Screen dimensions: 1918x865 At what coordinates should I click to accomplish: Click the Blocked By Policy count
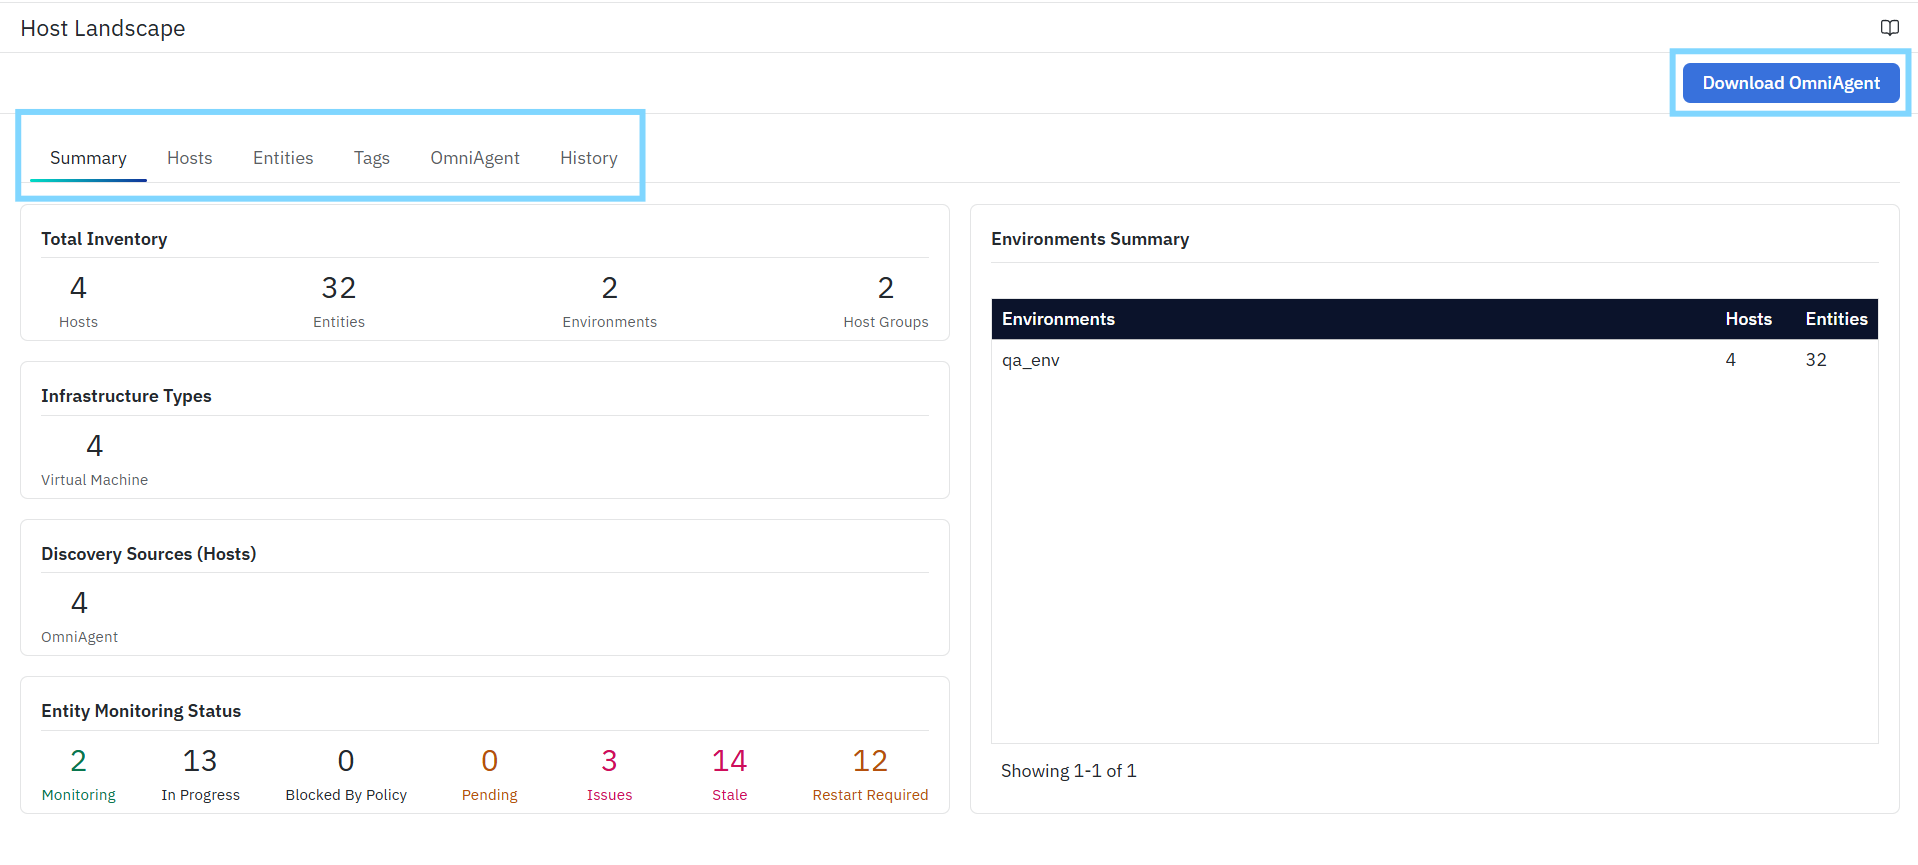click(346, 761)
